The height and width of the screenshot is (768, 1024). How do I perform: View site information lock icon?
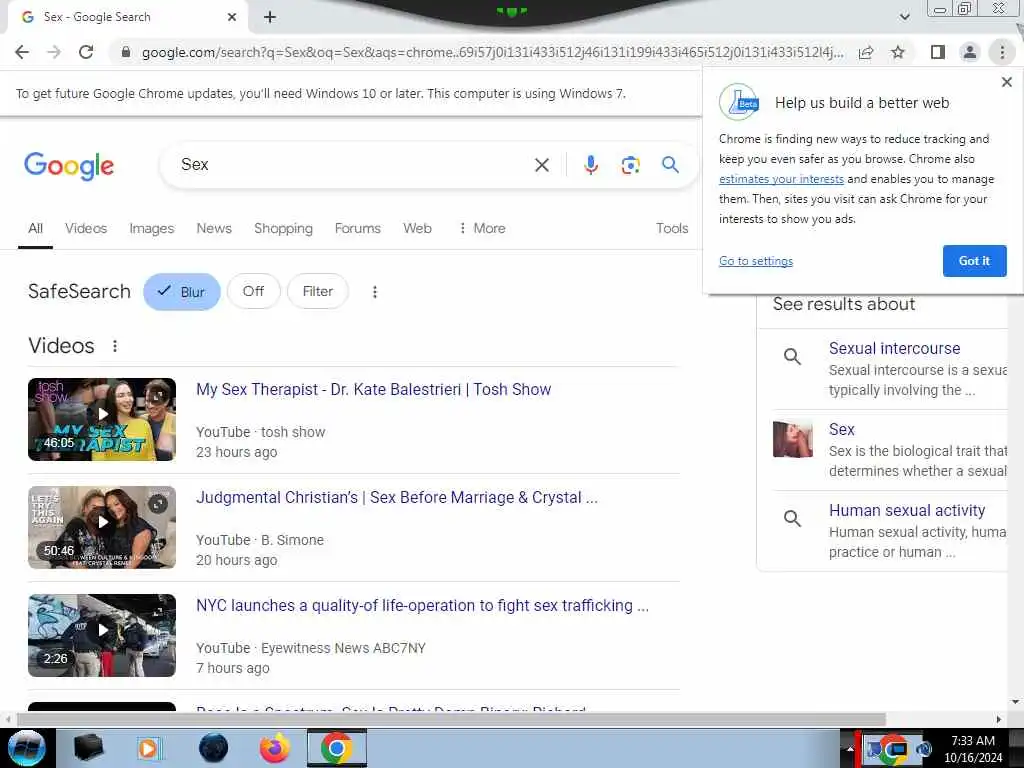126,52
